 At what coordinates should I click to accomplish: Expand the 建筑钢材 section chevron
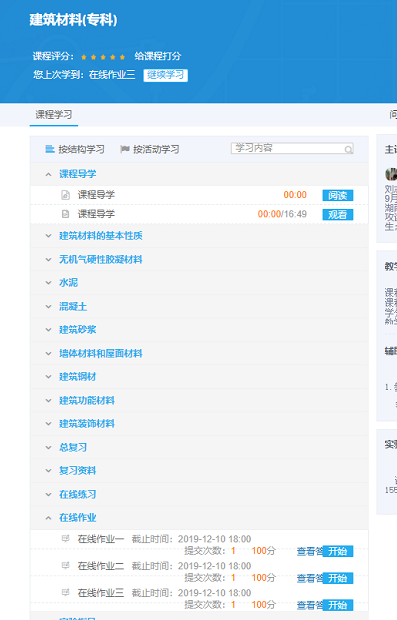49,377
